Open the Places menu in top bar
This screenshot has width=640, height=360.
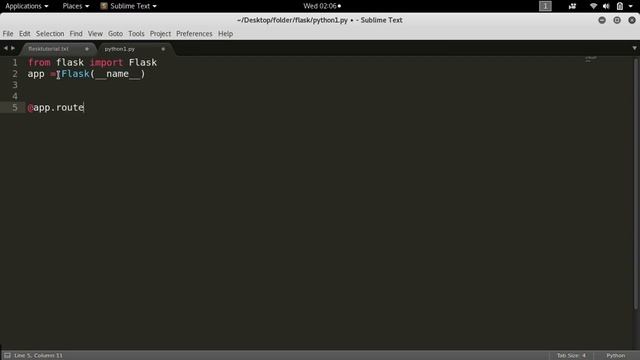pos(76,6)
